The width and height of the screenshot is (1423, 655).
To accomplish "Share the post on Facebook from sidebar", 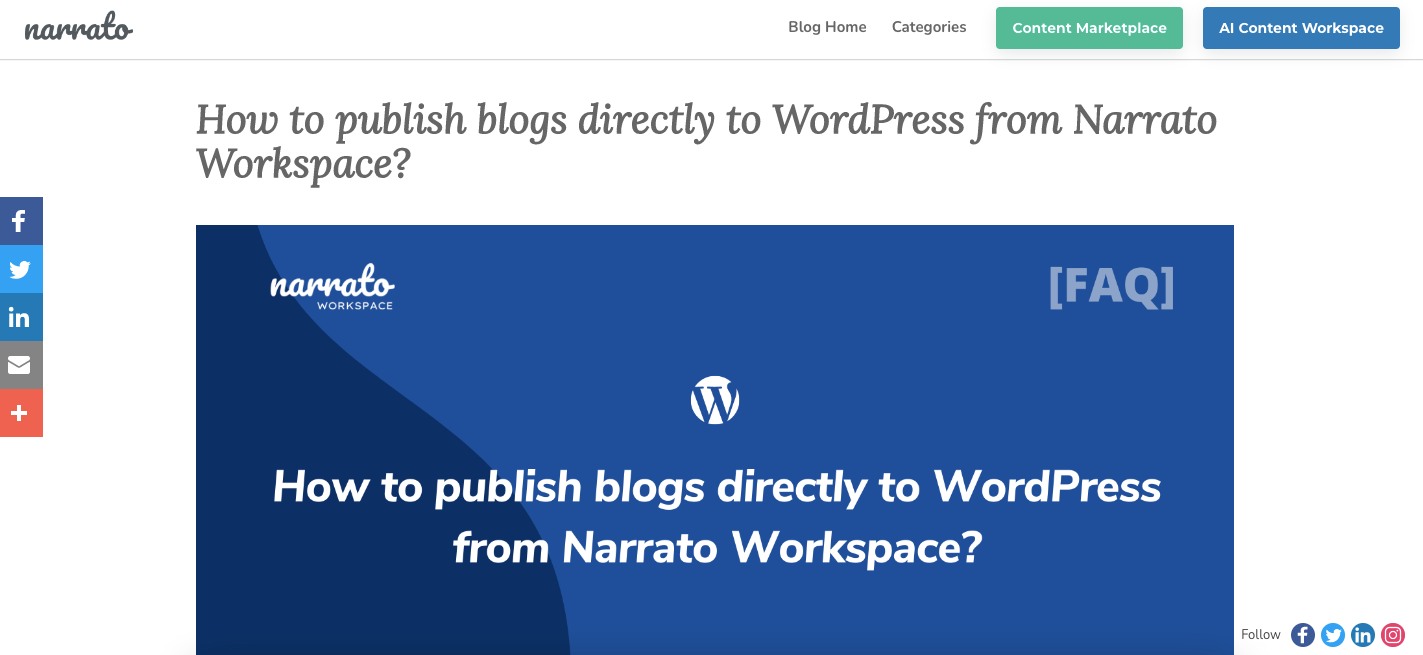I will coord(21,221).
